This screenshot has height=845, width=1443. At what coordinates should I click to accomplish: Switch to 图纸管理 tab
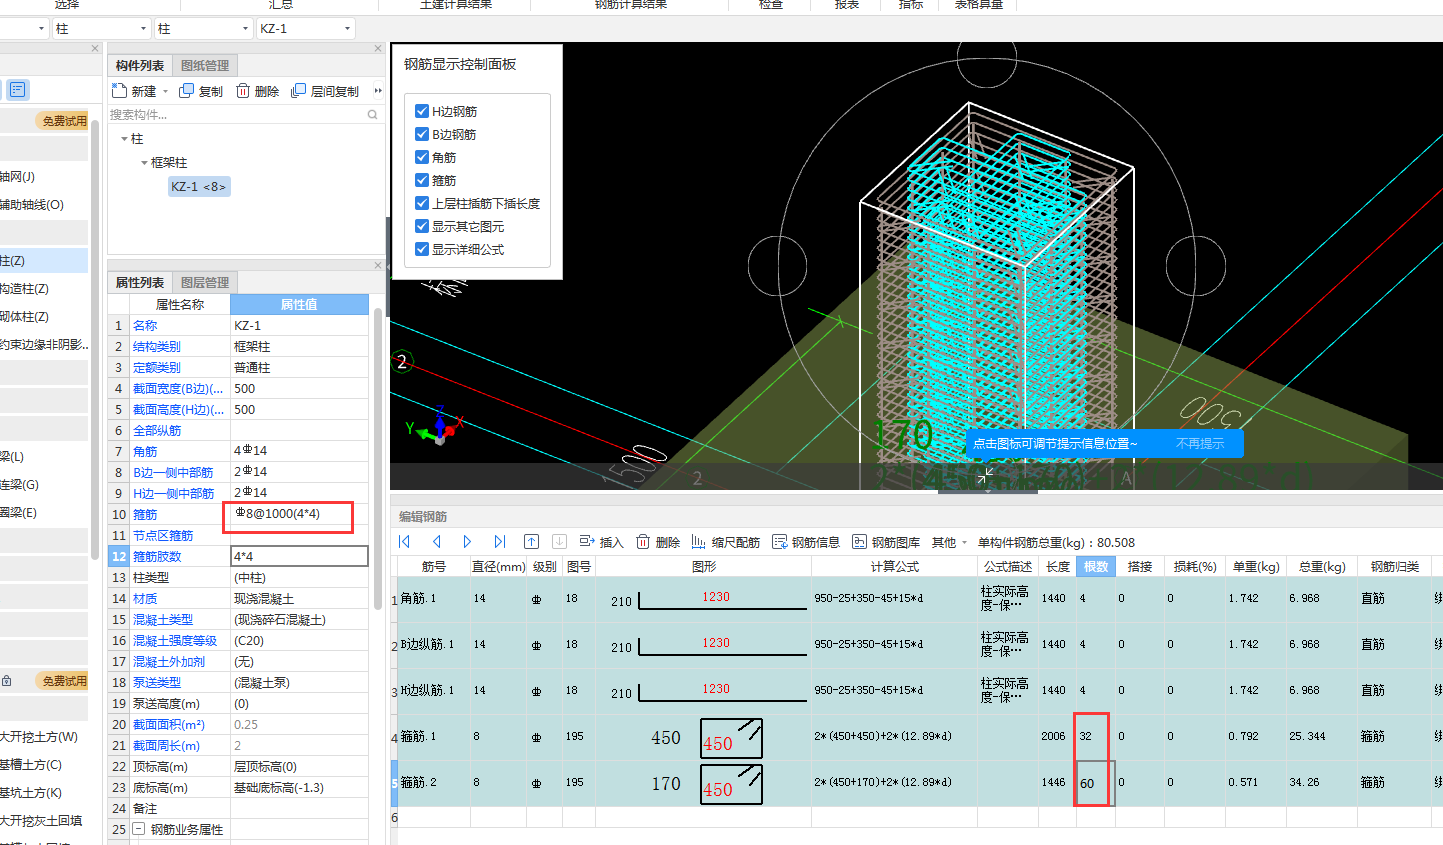click(205, 66)
